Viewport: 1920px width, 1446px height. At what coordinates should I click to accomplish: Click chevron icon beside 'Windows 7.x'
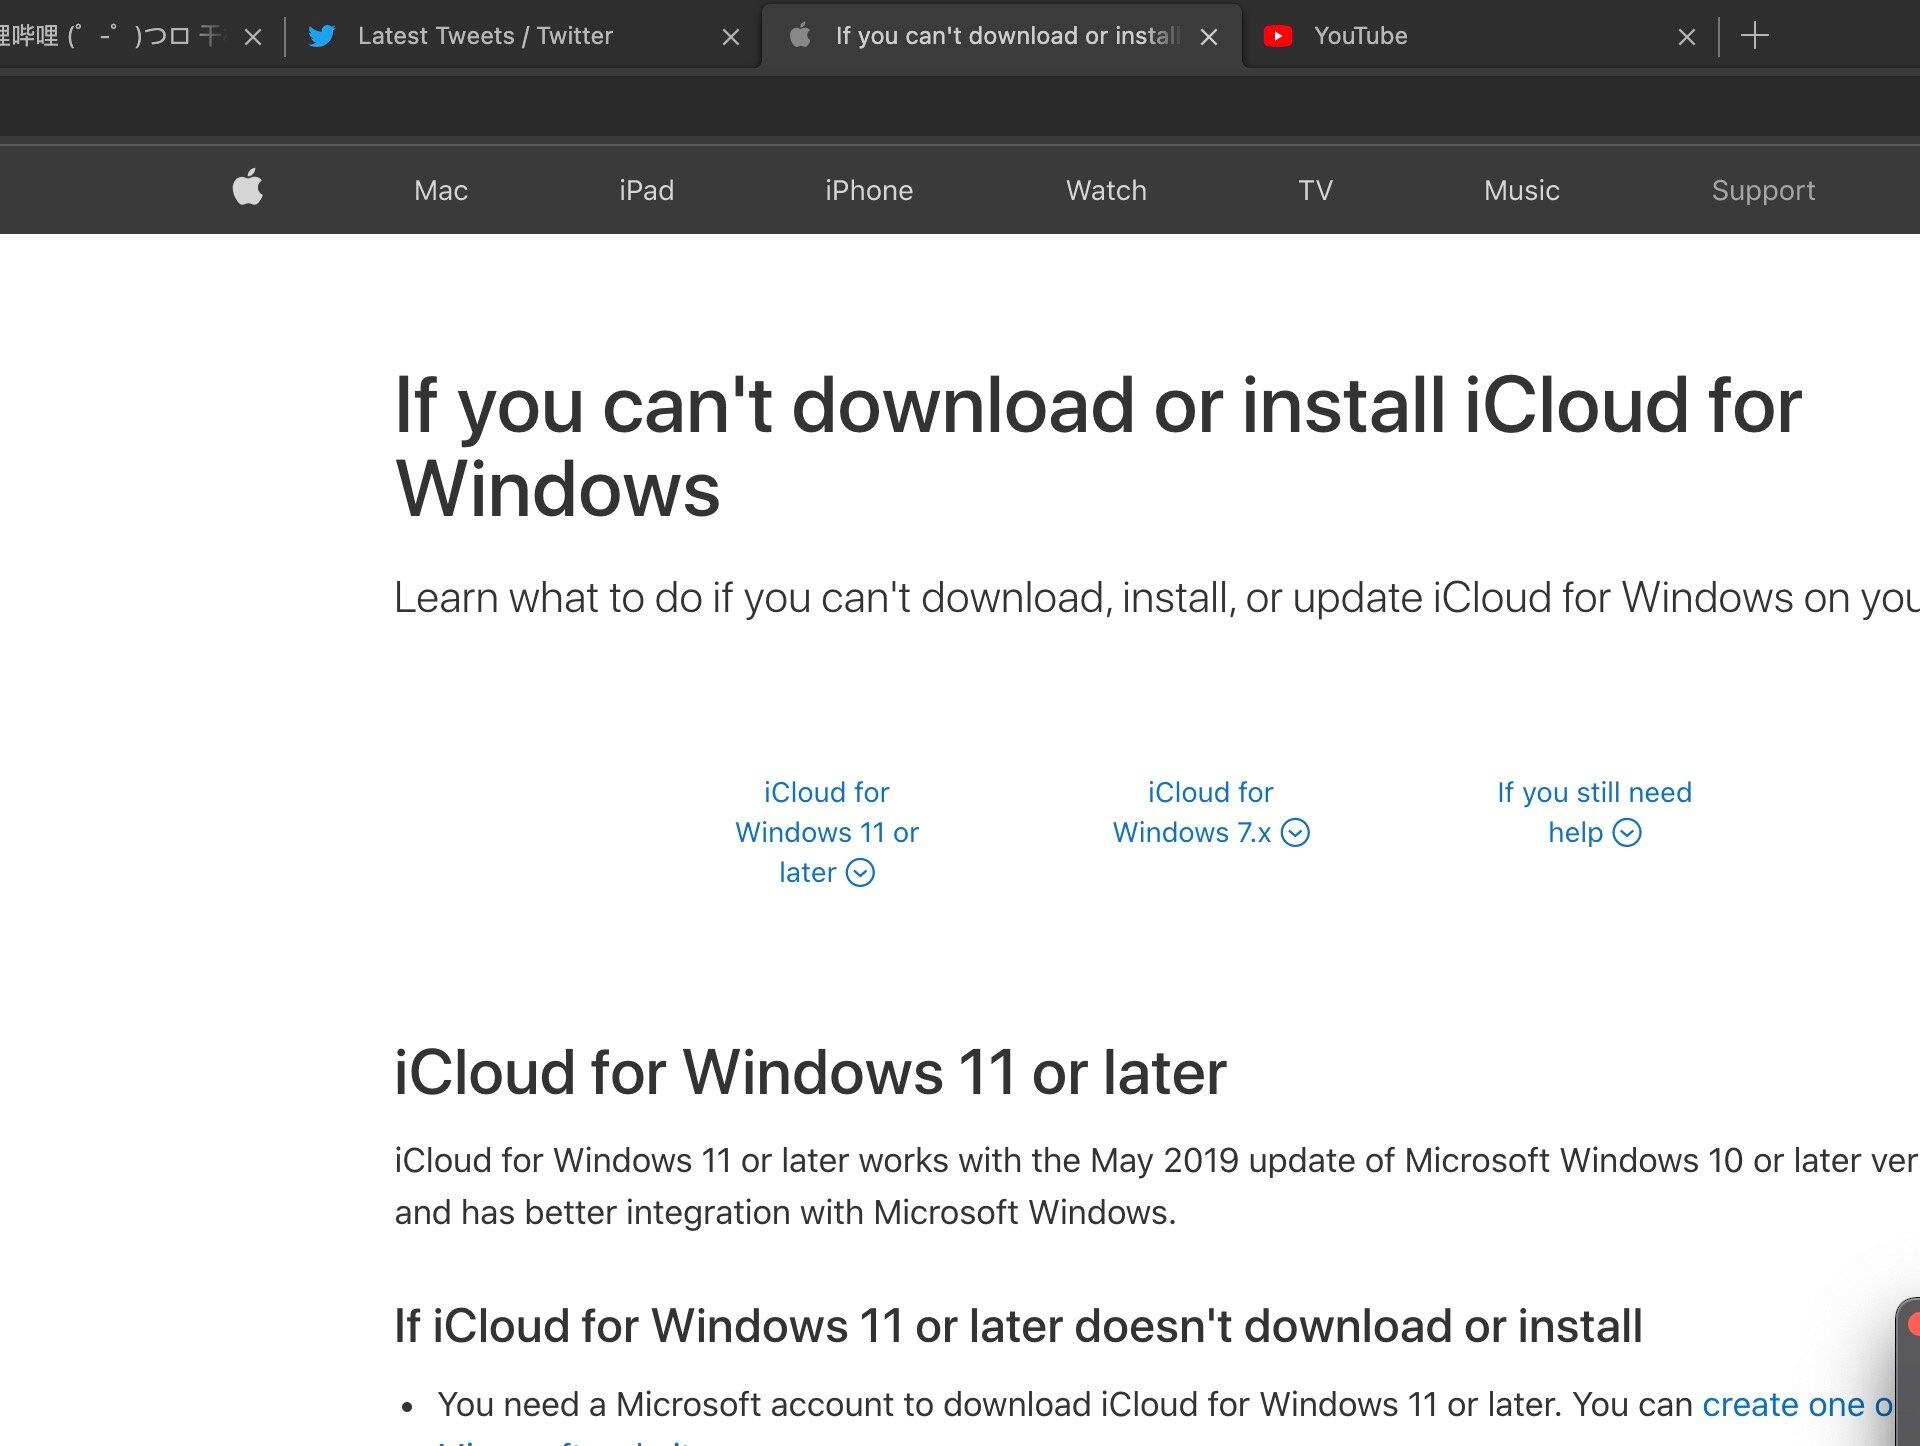[x=1295, y=832]
